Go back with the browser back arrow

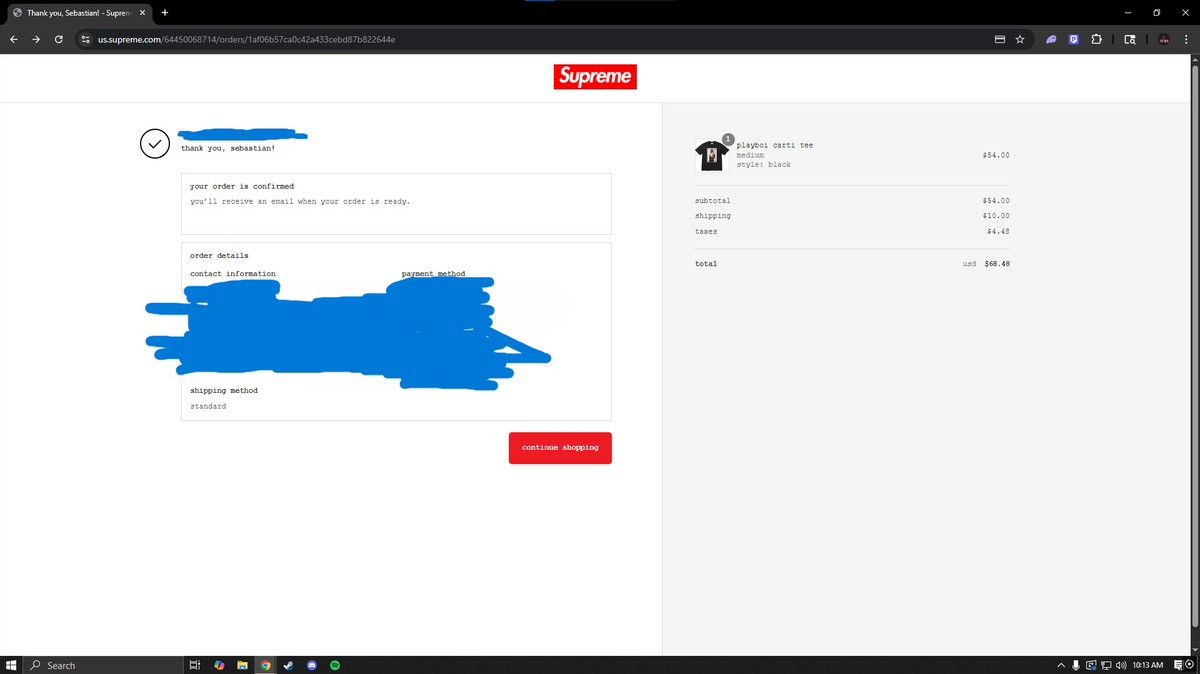[x=14, y=39]
